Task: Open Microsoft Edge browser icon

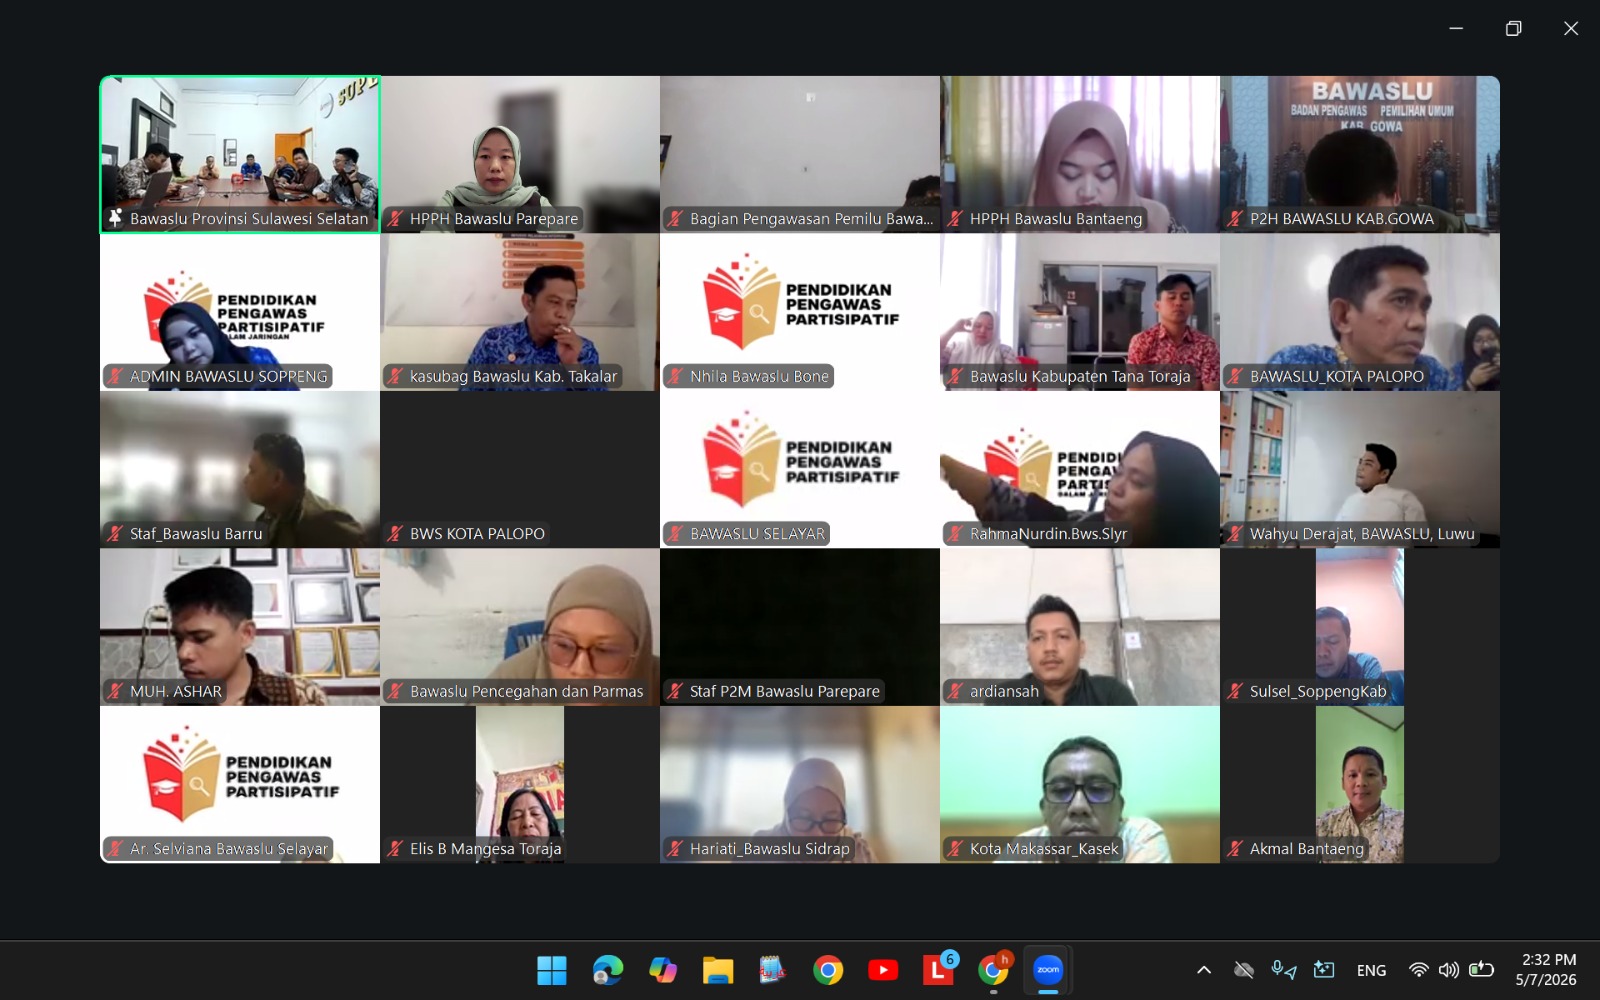Action: pos(607,969)
